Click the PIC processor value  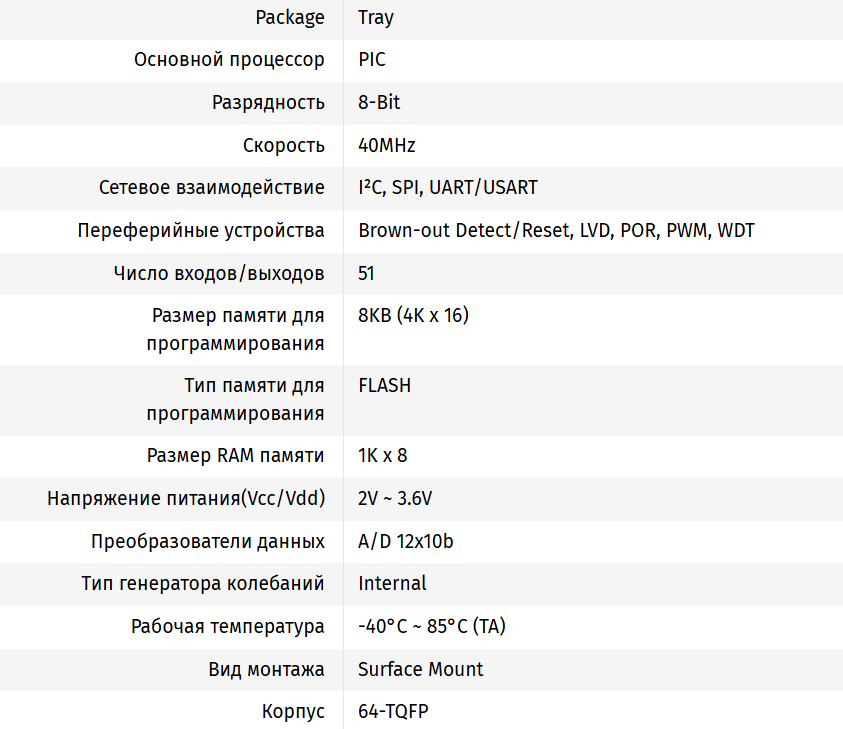pos(372,60)
